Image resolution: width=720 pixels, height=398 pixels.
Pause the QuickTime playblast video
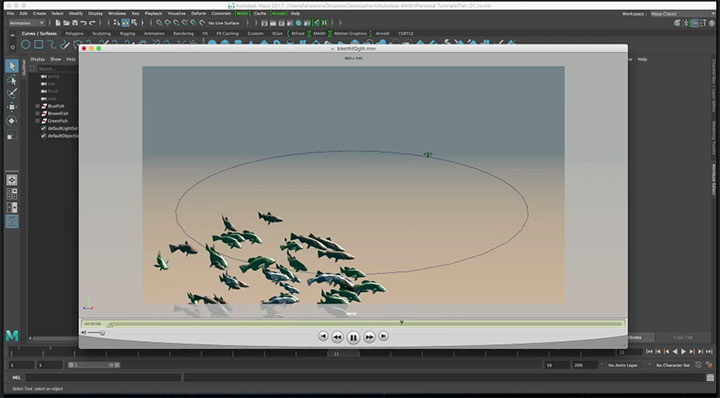[x=353, y=338]
